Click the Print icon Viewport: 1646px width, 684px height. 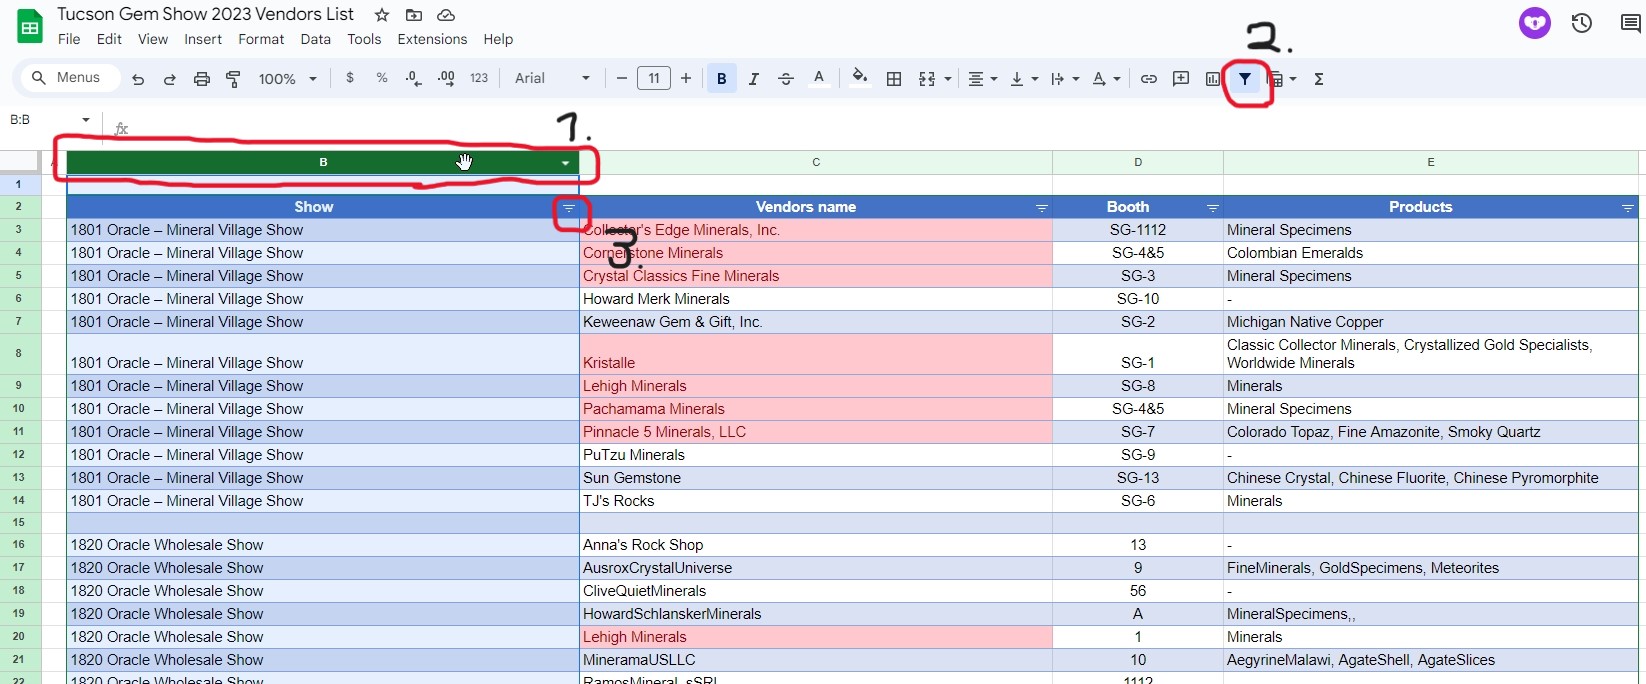click(202, 79)
